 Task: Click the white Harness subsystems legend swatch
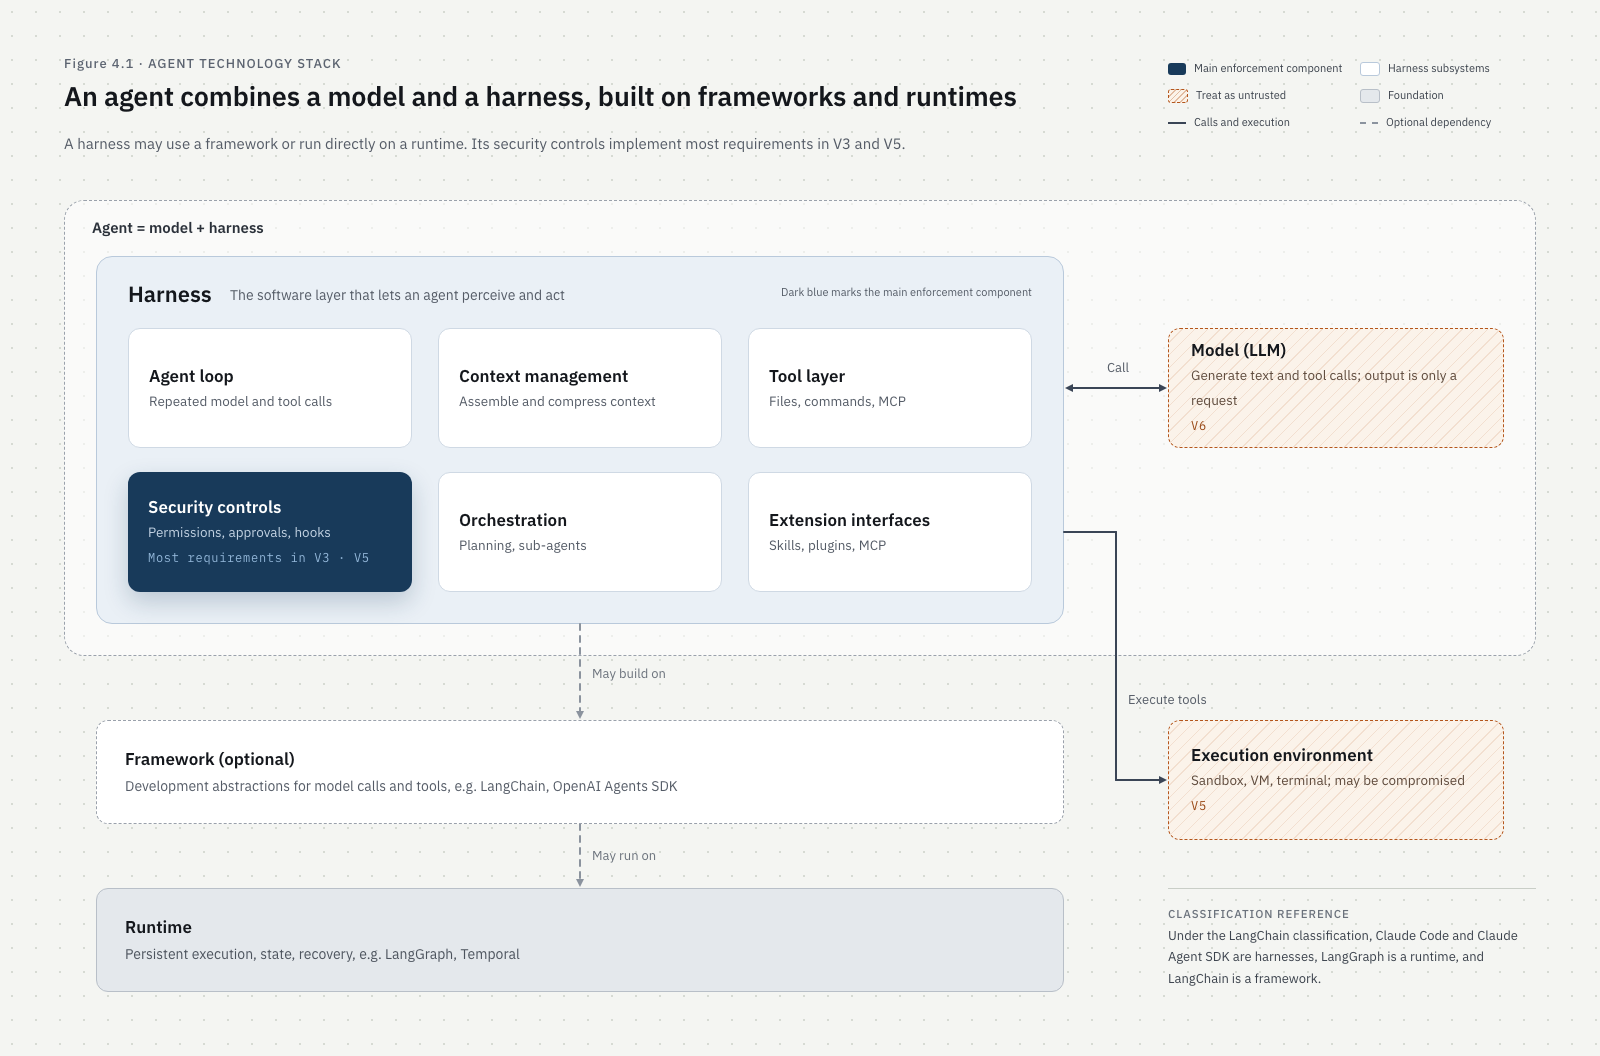coord(1370,69)
